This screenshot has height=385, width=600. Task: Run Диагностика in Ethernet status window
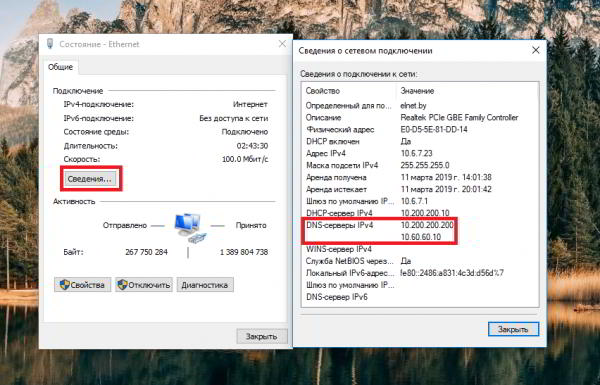[x=205, y=285]
